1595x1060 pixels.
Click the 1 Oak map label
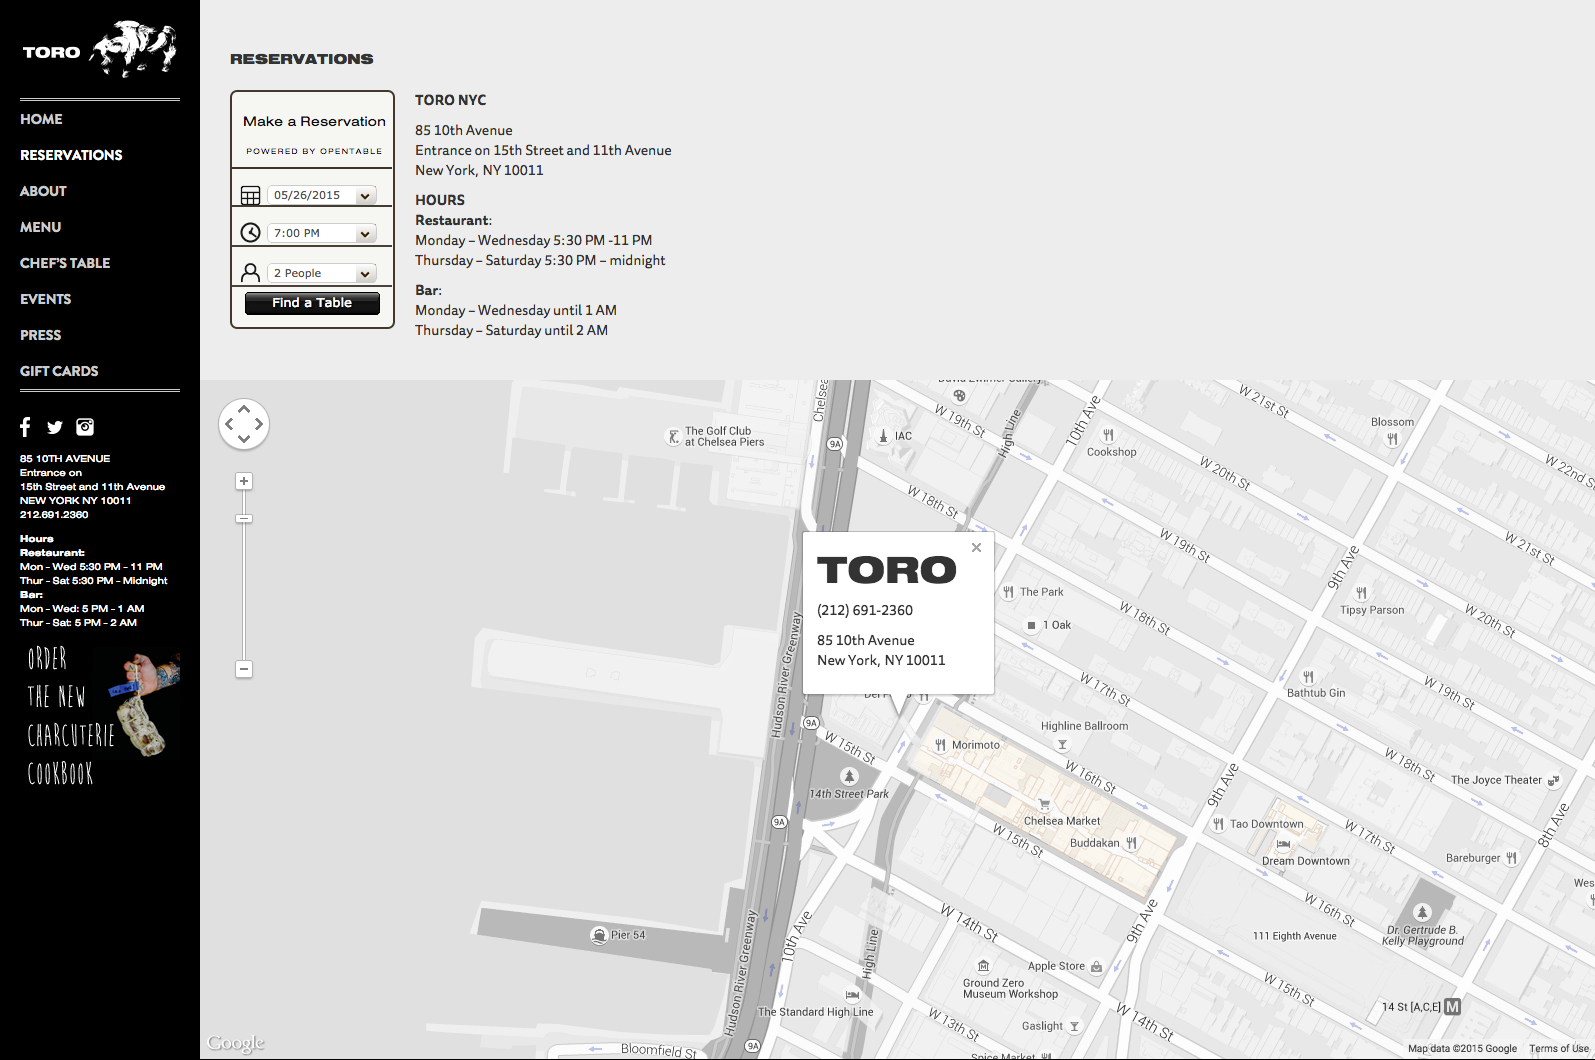point(1057,625)
